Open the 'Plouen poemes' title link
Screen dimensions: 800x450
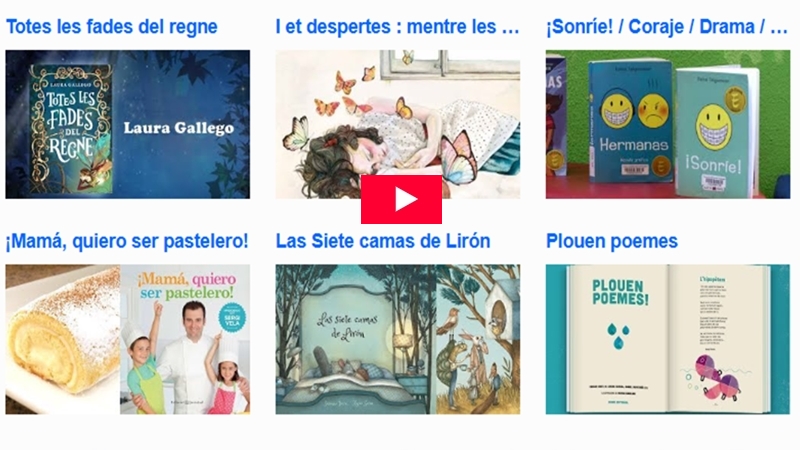[612, 241]
